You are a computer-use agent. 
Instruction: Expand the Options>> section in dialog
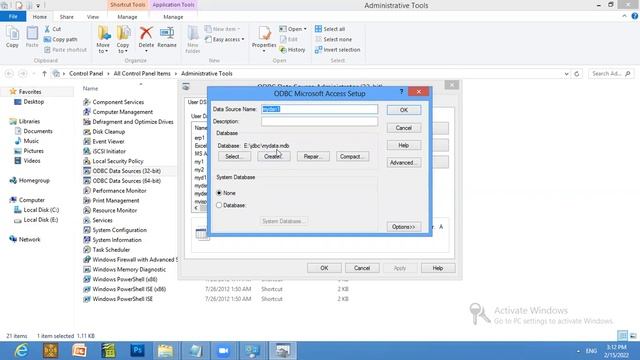pyautogui.click(x=404, y=227)
